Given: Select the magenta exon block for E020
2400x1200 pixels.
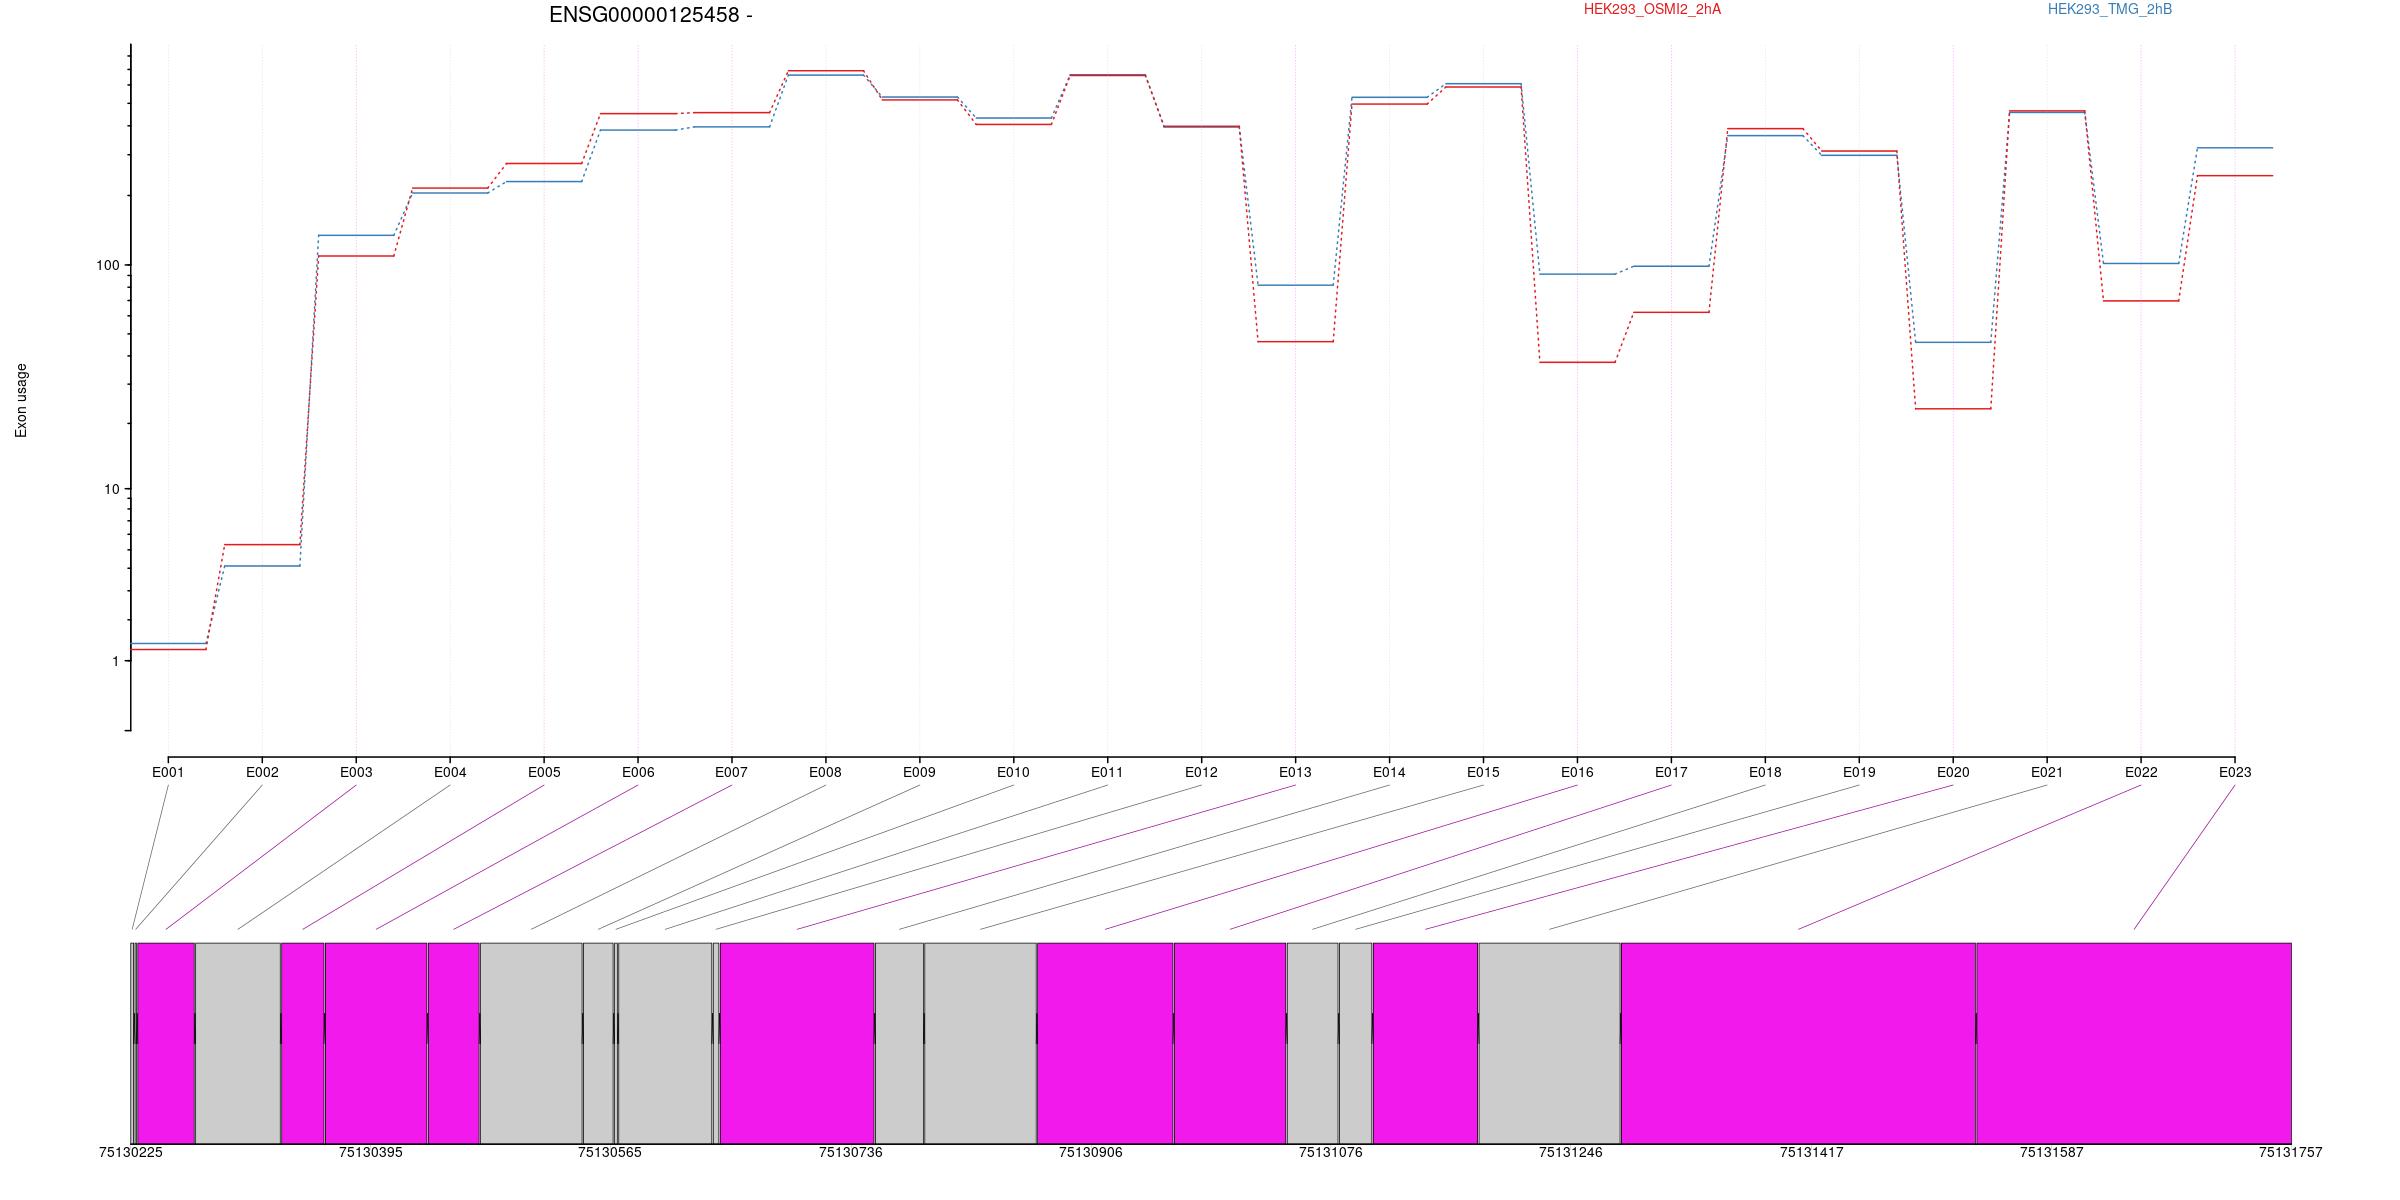Looking at the screenshot, I should pyautogui.click(x=1425, y=1043).
